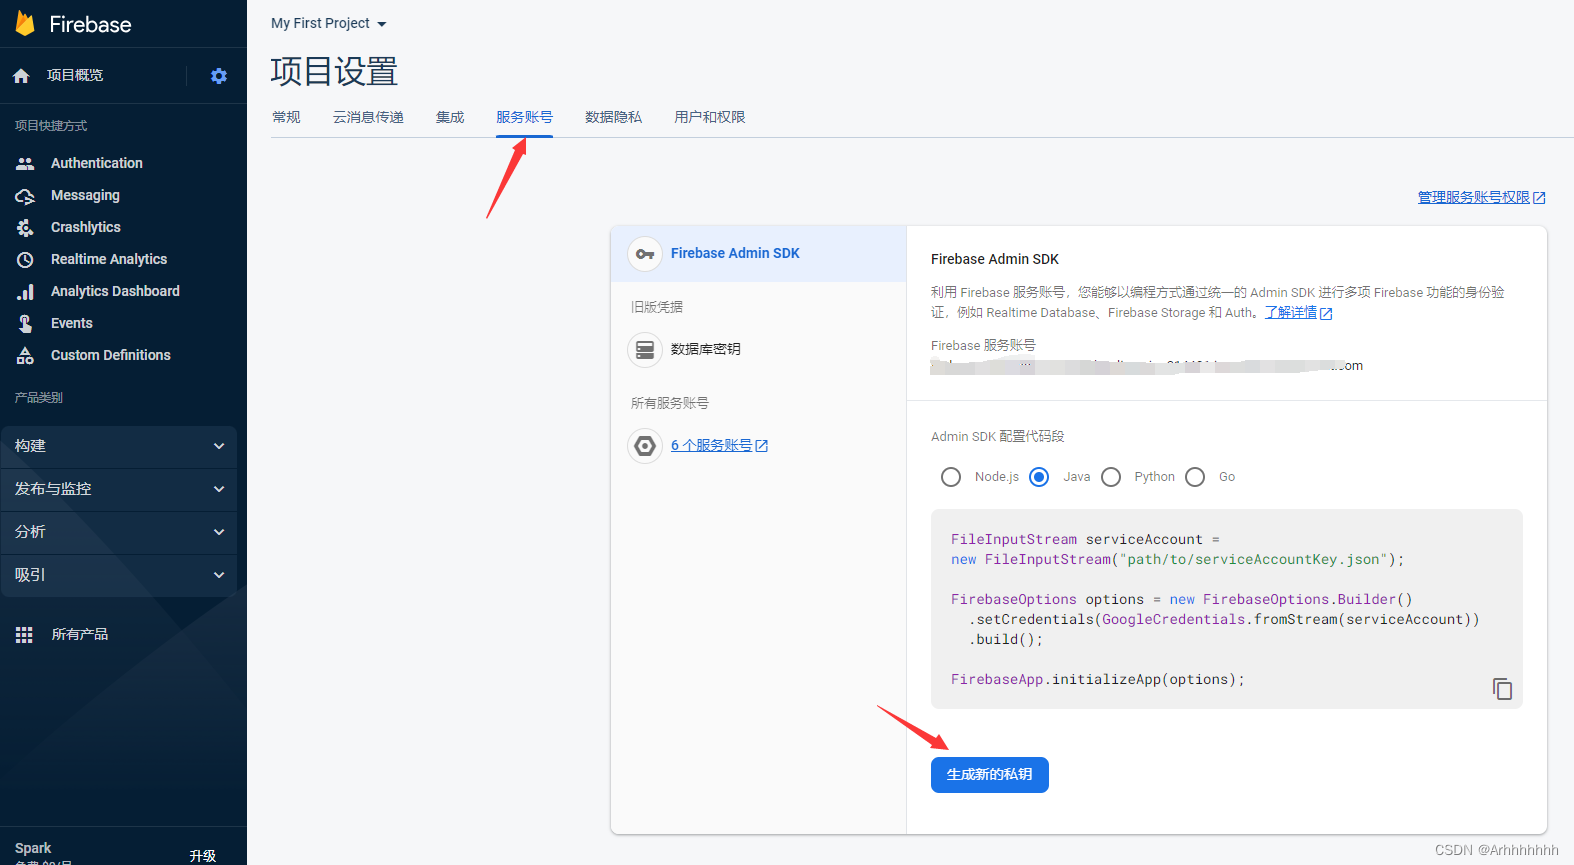The width and height of the screenshot is (1574, 865).
Task: Click the Firebase 服务账号 label text
Action: point(983,346)
